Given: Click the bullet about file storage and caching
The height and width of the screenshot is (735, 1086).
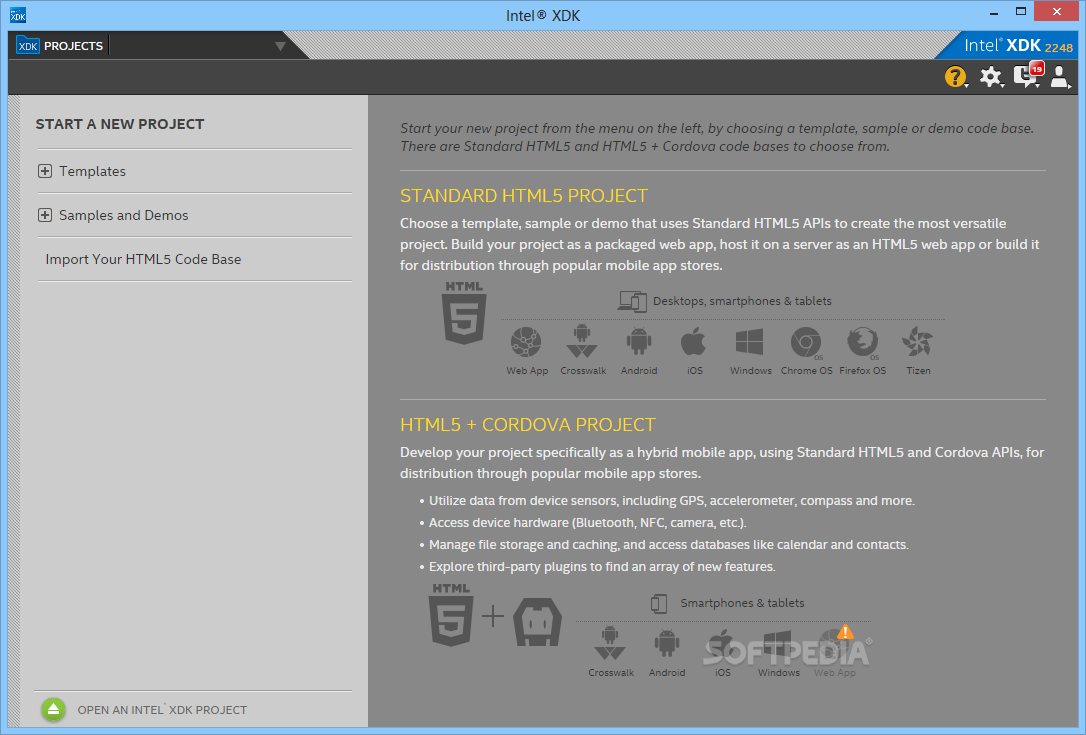Looking at the screenshot, I should coord(668,544).
